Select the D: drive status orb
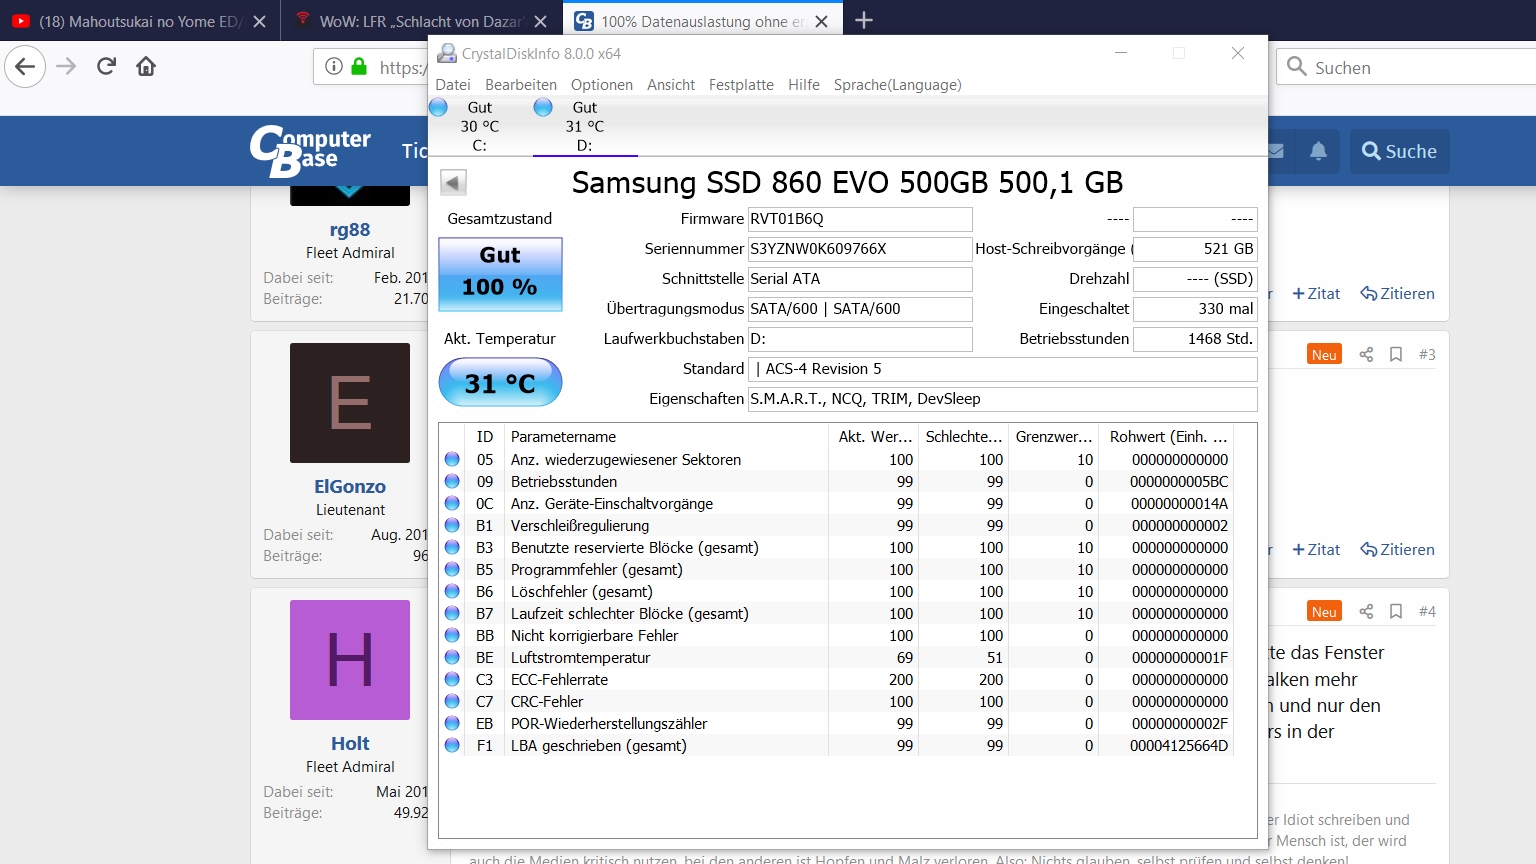The height and width of the screenshot is (864, 1536). click(543, 107)
